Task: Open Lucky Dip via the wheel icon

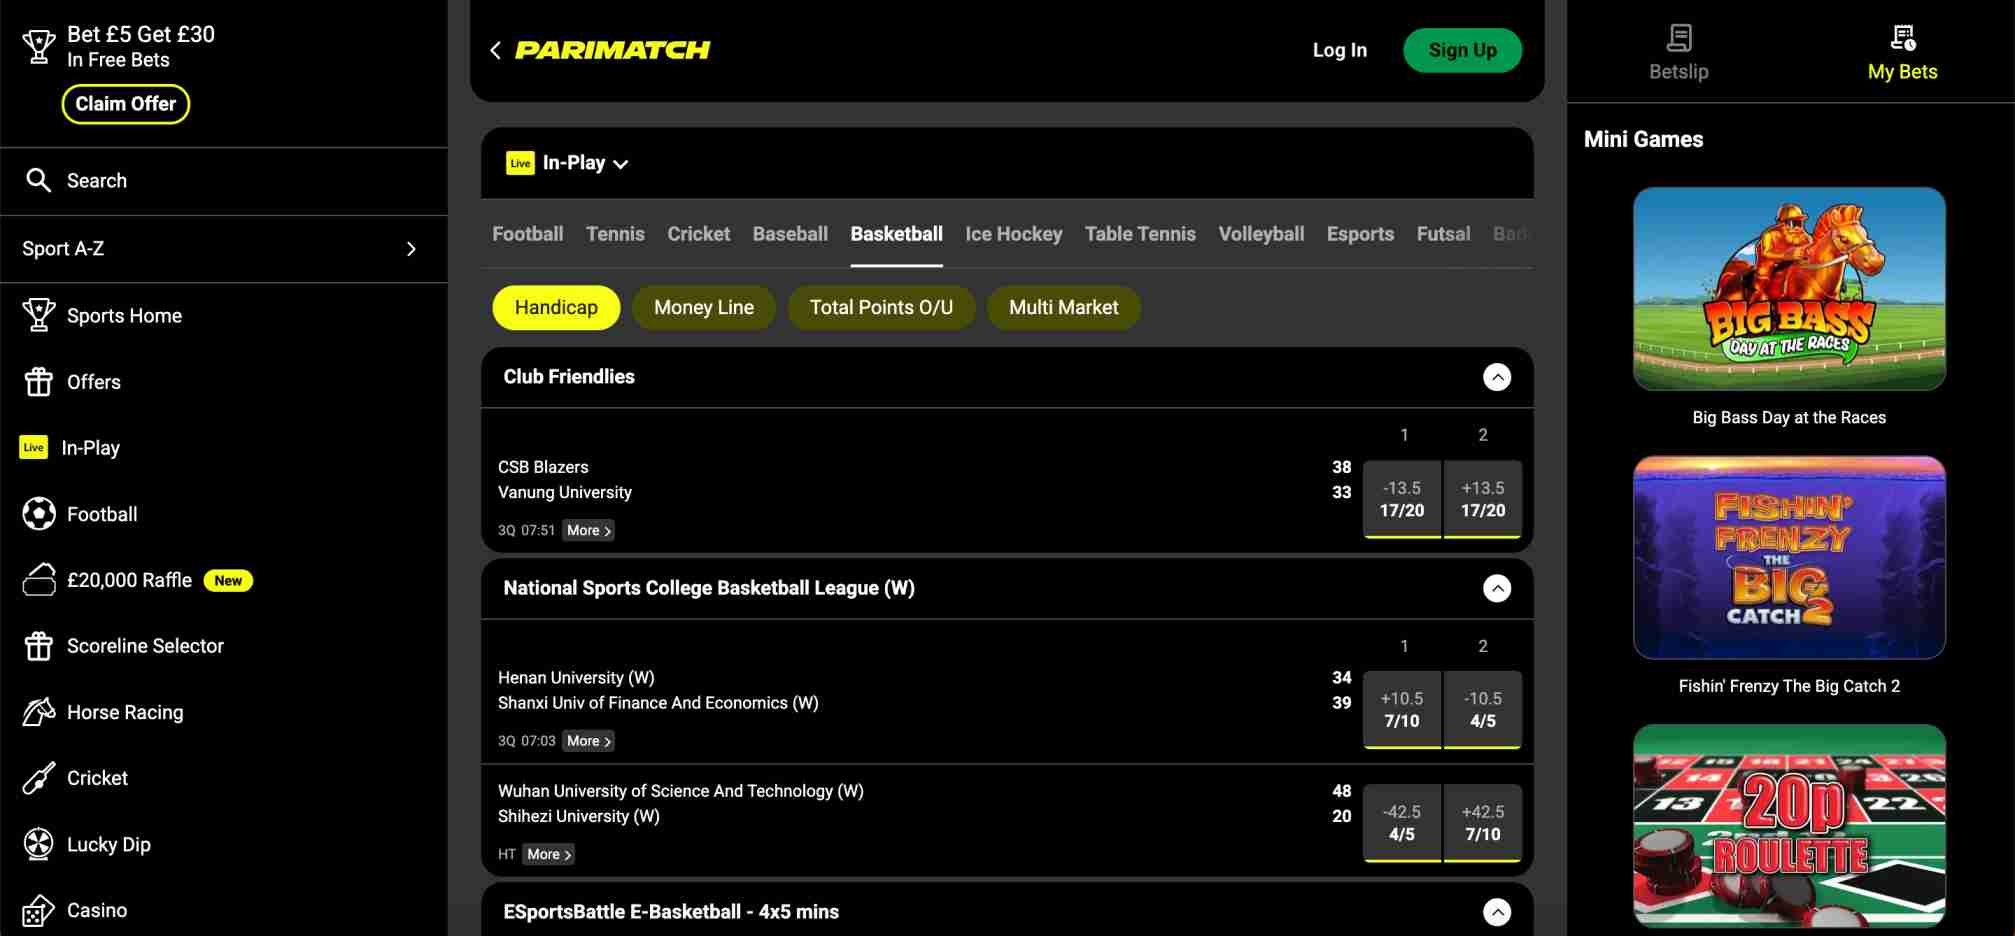Action: [x=39, y=843]
